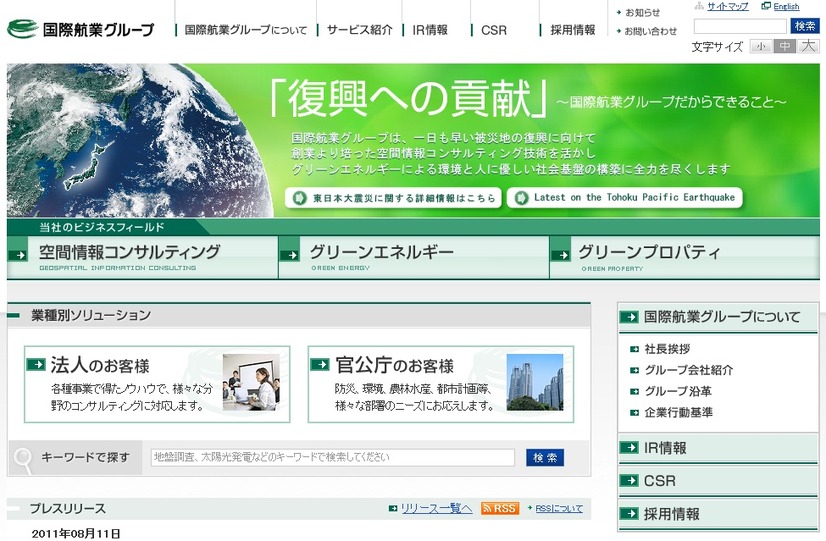826x541 pixels.
Task: Click the arrow icon beside 官公庁のお客様
Action: [x=320, y=364]
